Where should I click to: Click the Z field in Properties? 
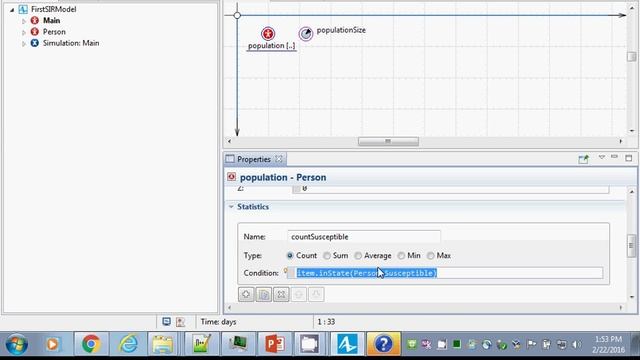[x=451, y=189]
